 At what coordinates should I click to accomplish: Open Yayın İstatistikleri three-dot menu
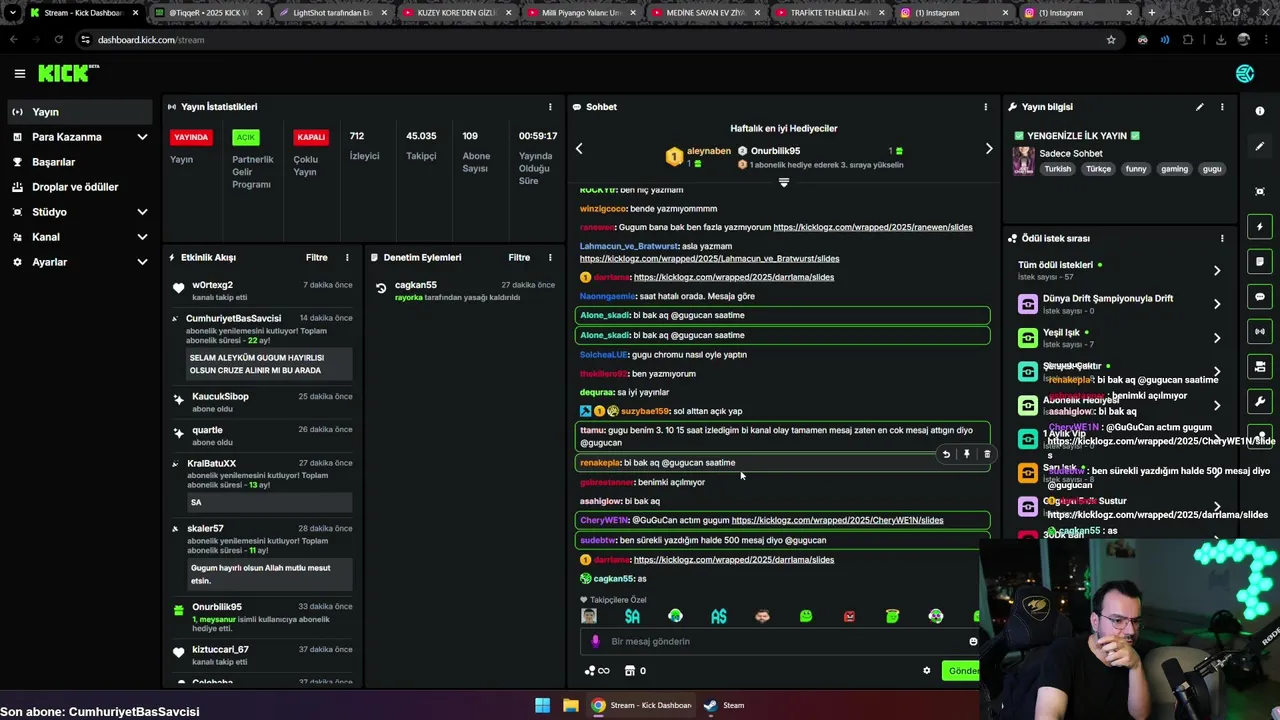tap(550, 107)
